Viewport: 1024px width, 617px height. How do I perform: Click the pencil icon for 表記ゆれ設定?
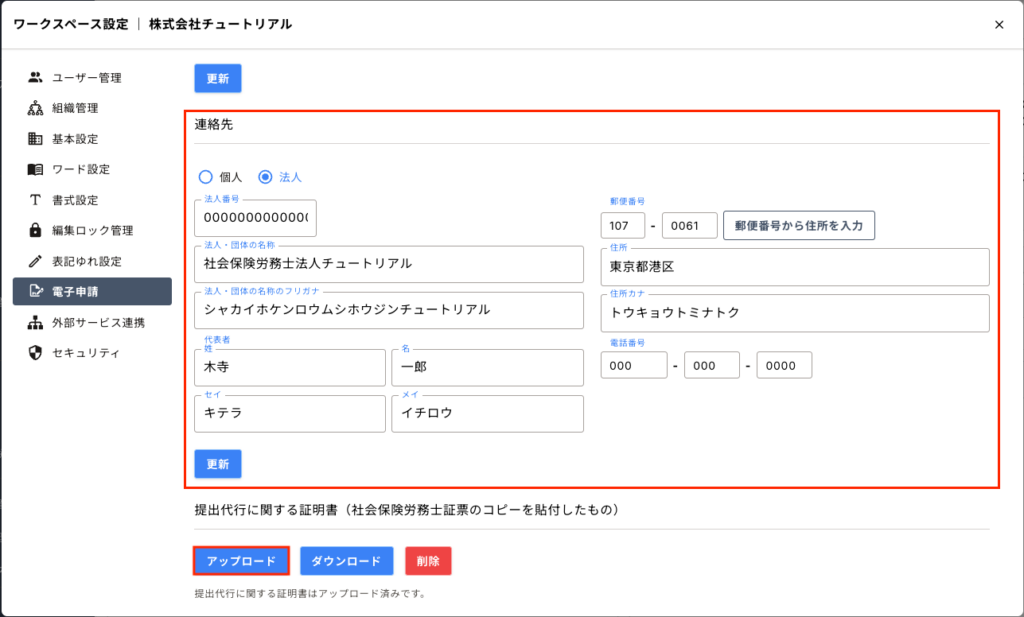click(x=35, y=261)
